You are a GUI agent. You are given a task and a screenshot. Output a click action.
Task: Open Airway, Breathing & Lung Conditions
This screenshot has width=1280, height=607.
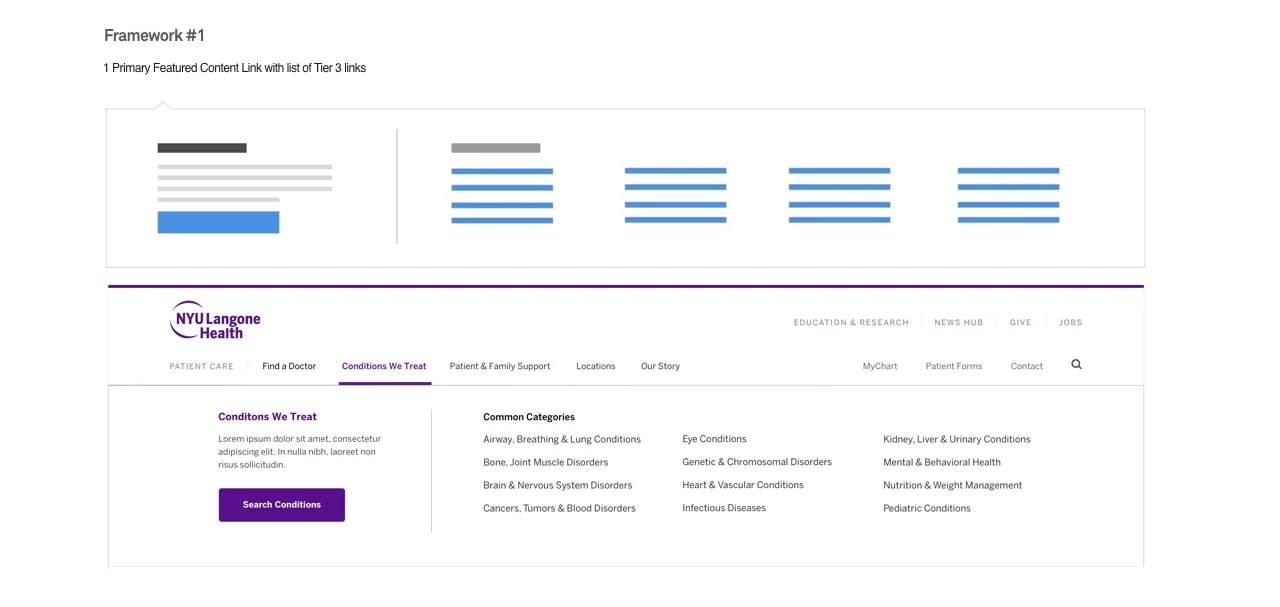tap(562, 439)
